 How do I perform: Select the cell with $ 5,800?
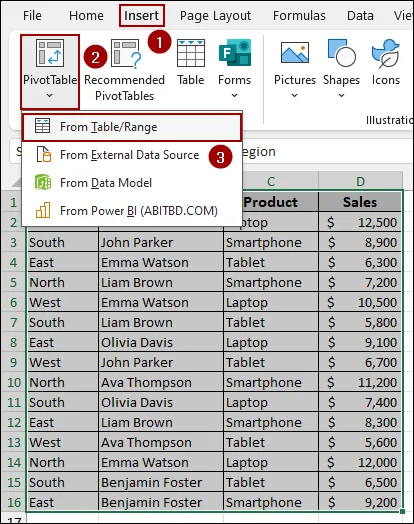(x=360, y=322)
